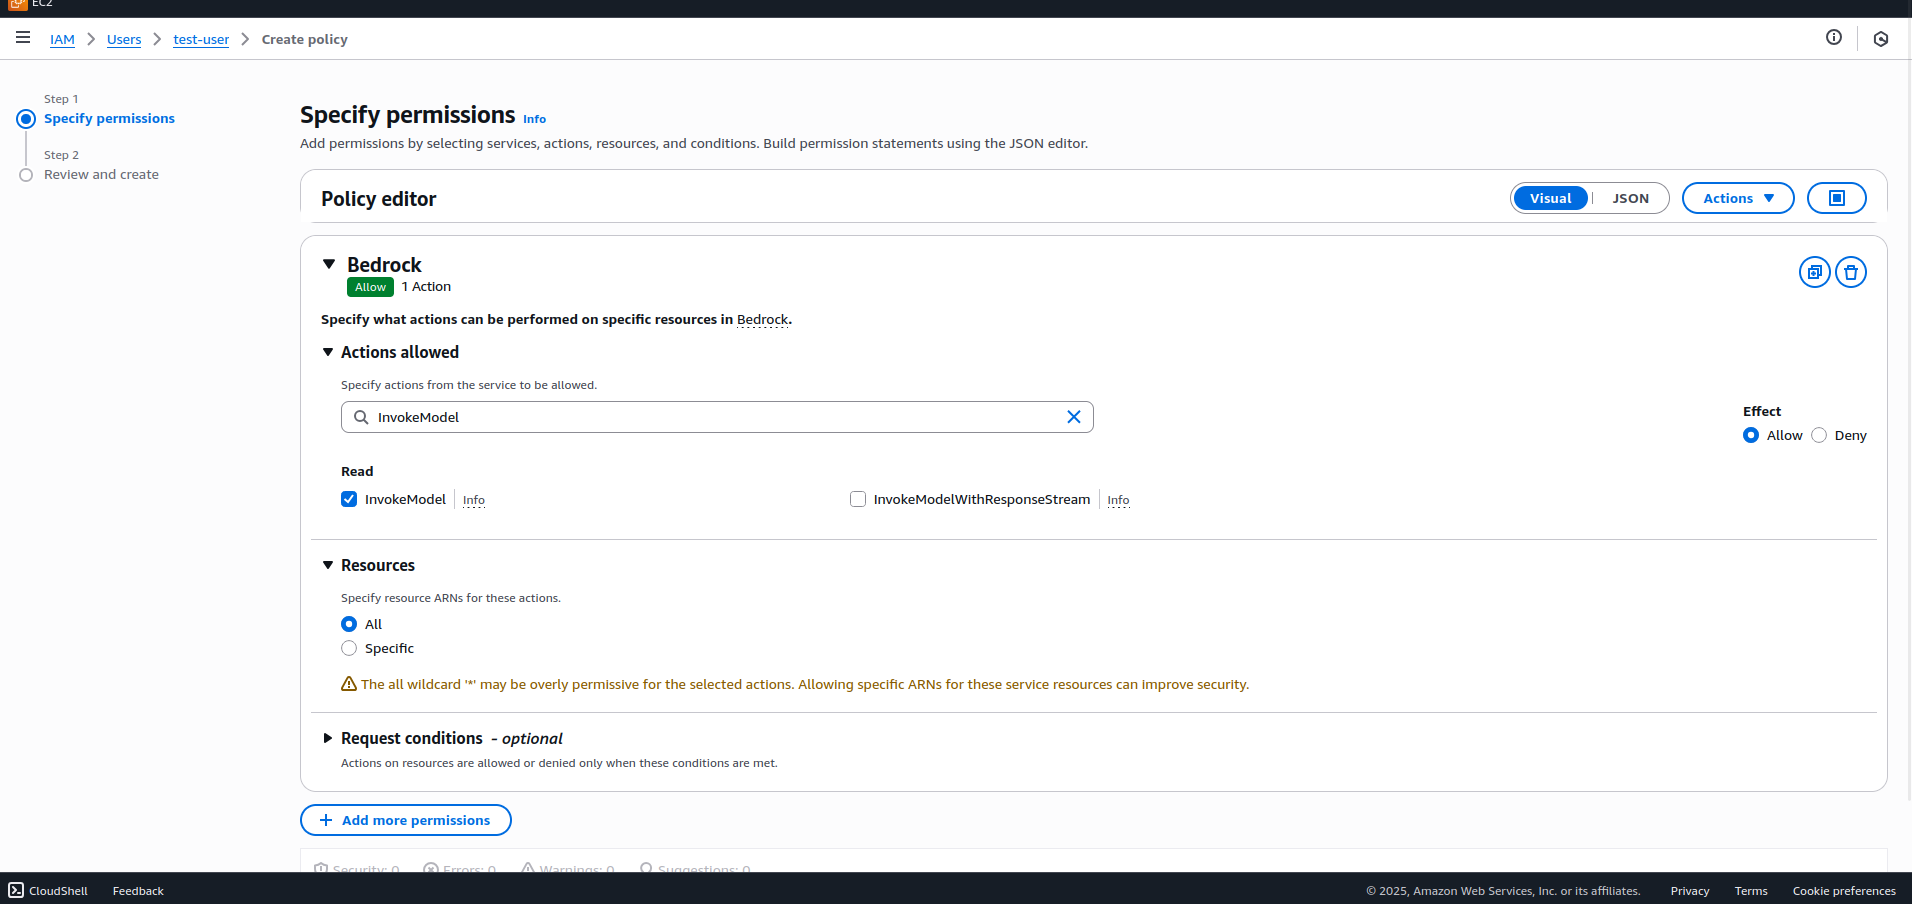Click Add more permissions button
1912x904 pixels.
point(405,820)
